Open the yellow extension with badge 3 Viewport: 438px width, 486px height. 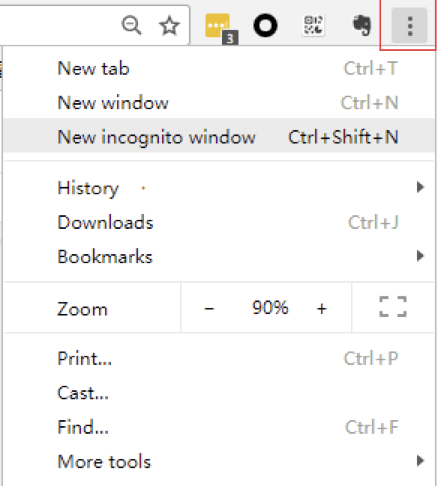[221, 28]
